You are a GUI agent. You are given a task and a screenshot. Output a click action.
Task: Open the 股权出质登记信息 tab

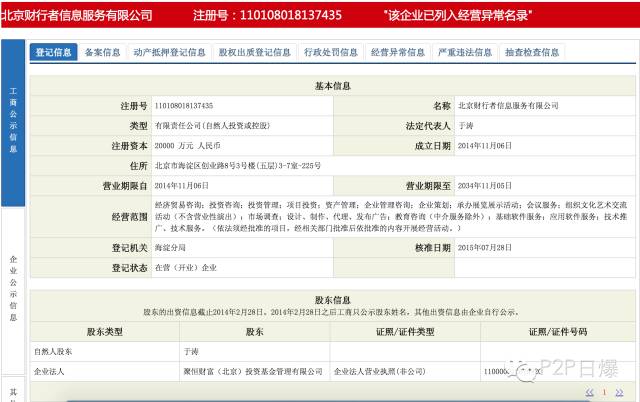tap(255, 52)
